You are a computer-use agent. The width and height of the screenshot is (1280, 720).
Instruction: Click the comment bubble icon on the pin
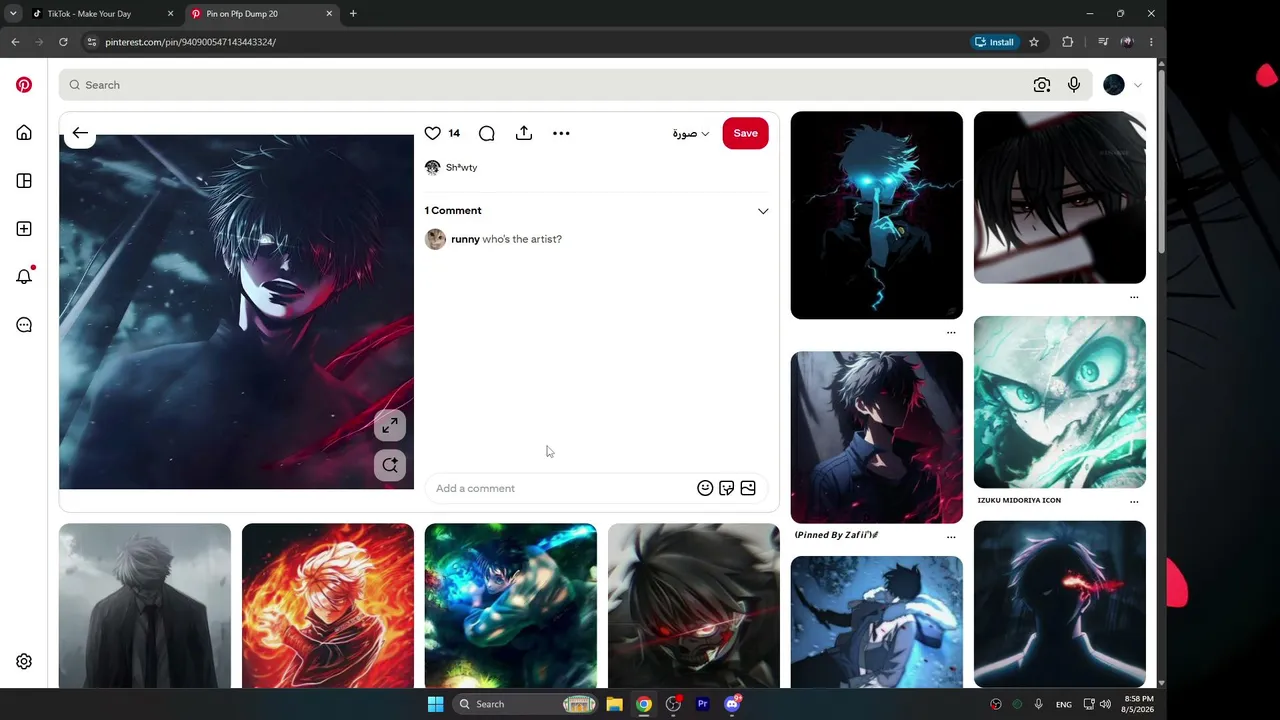tap(487, 133)
